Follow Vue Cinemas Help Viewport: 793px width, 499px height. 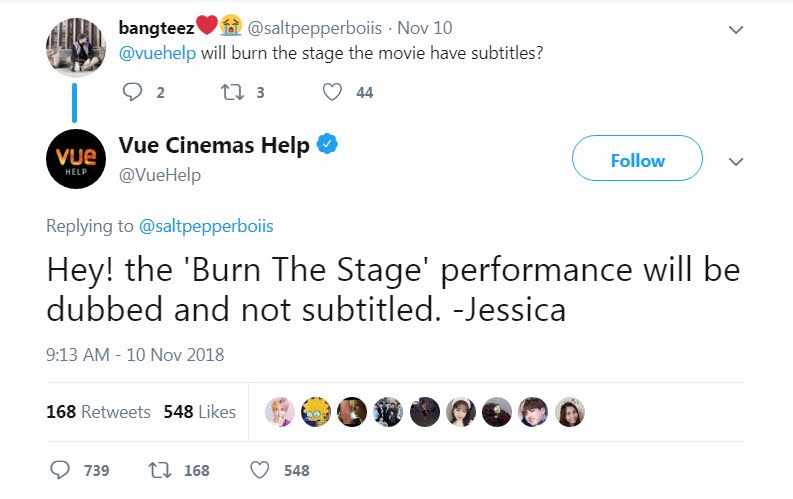[637, 159]
